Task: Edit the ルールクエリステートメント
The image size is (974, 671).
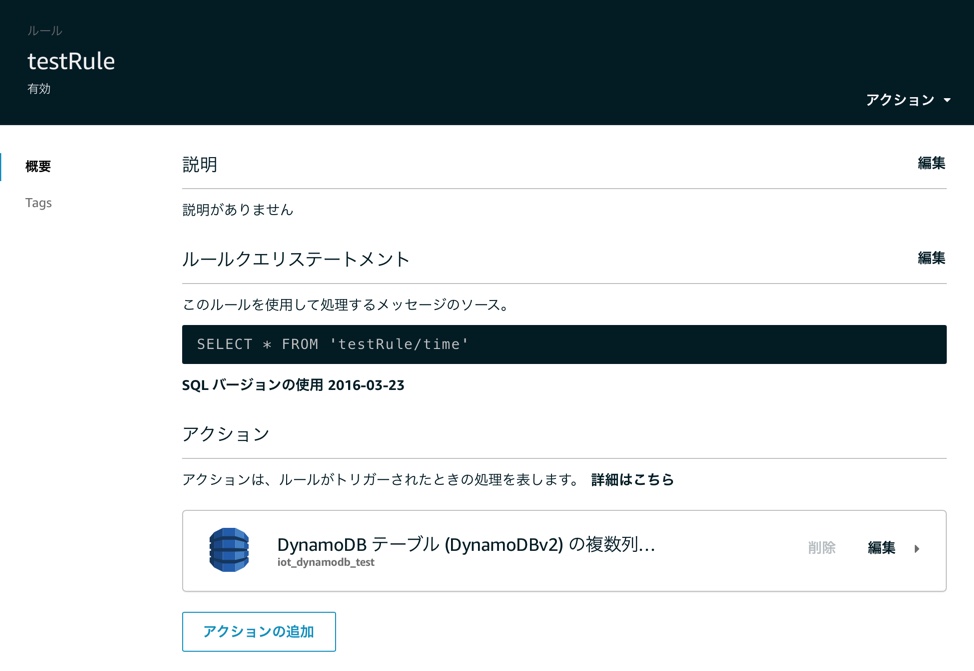Action: click(x=932, y=258)
